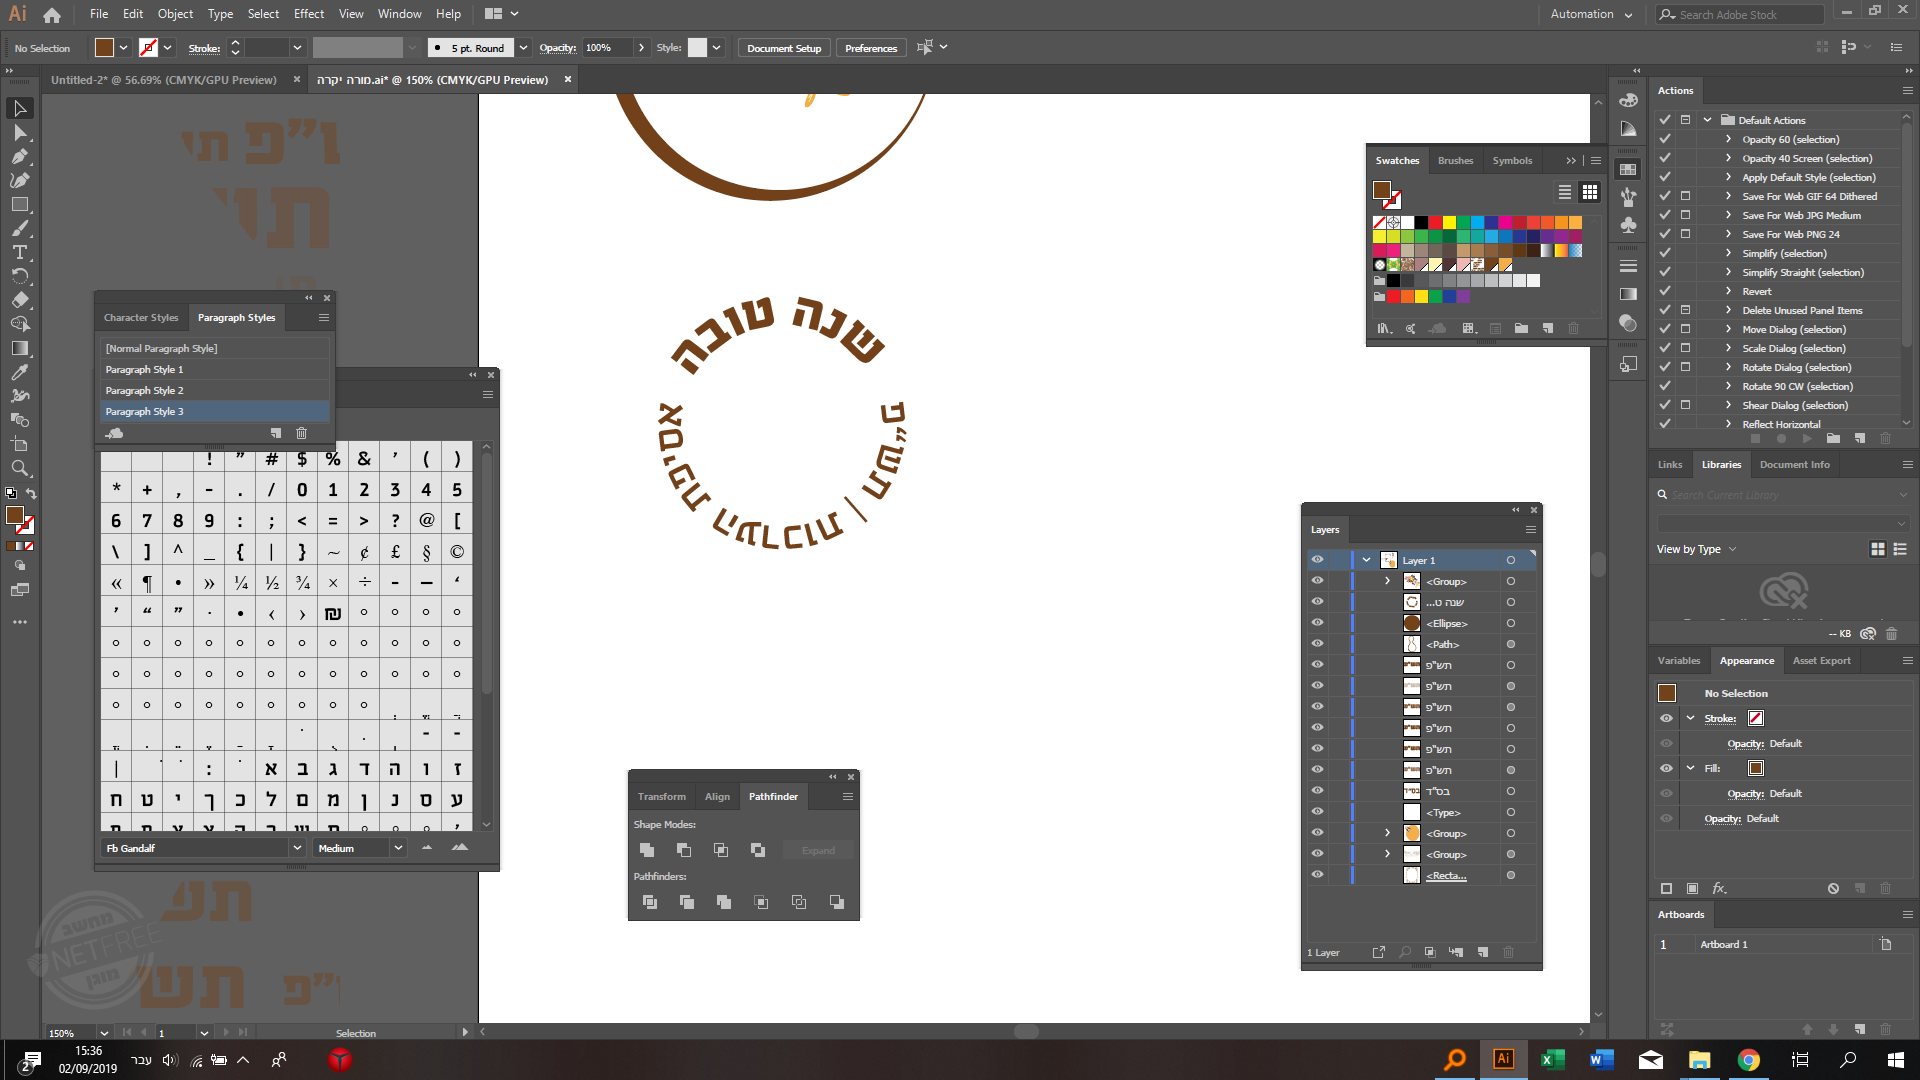Open the Automation workspace dropdown
1920x1080 pixels.
1591,14
